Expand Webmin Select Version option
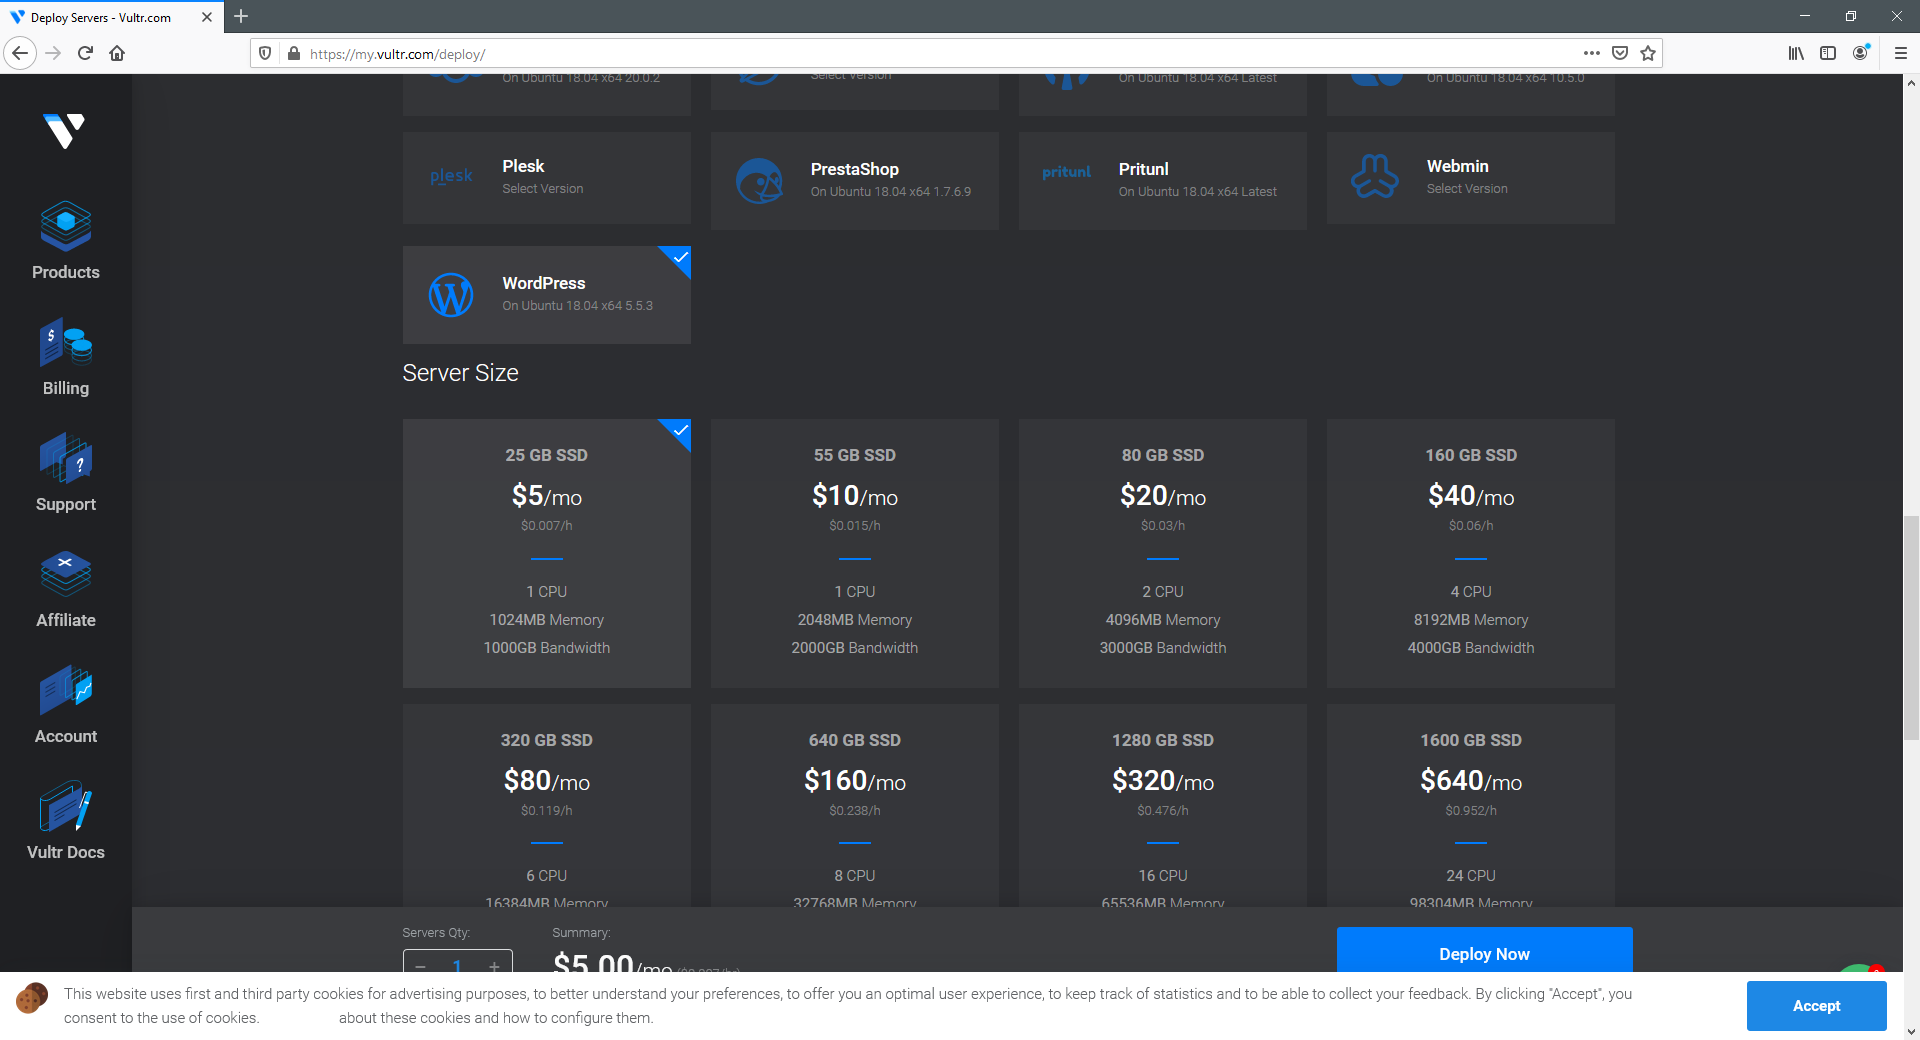Image resolution: width=1920 pixels, height=1040 pixels. coord(1466,189)
